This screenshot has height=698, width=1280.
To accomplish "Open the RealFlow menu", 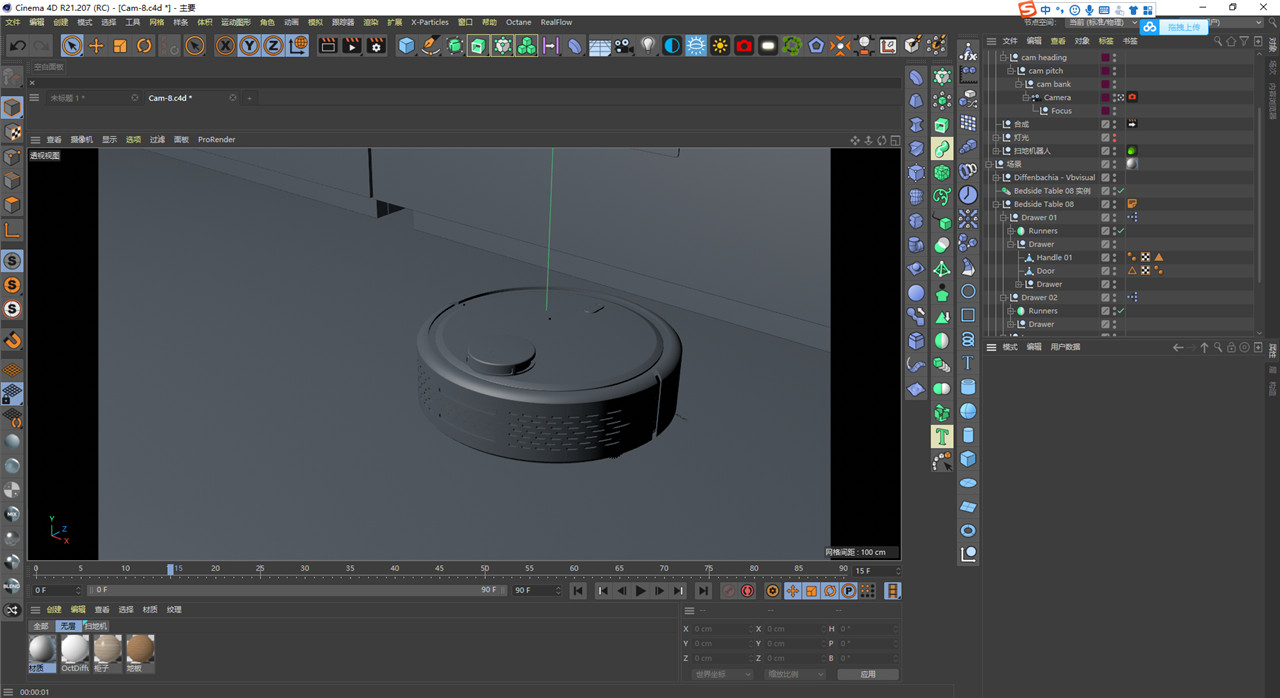I will [557, 22].
